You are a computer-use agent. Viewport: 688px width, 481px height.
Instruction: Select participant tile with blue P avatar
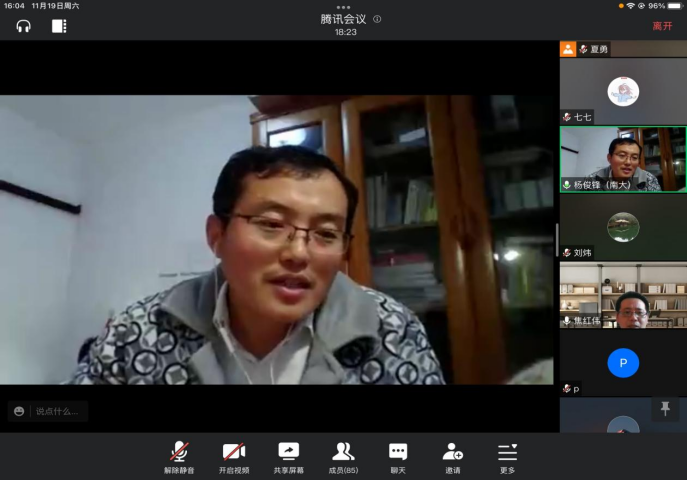pos(623,363)
